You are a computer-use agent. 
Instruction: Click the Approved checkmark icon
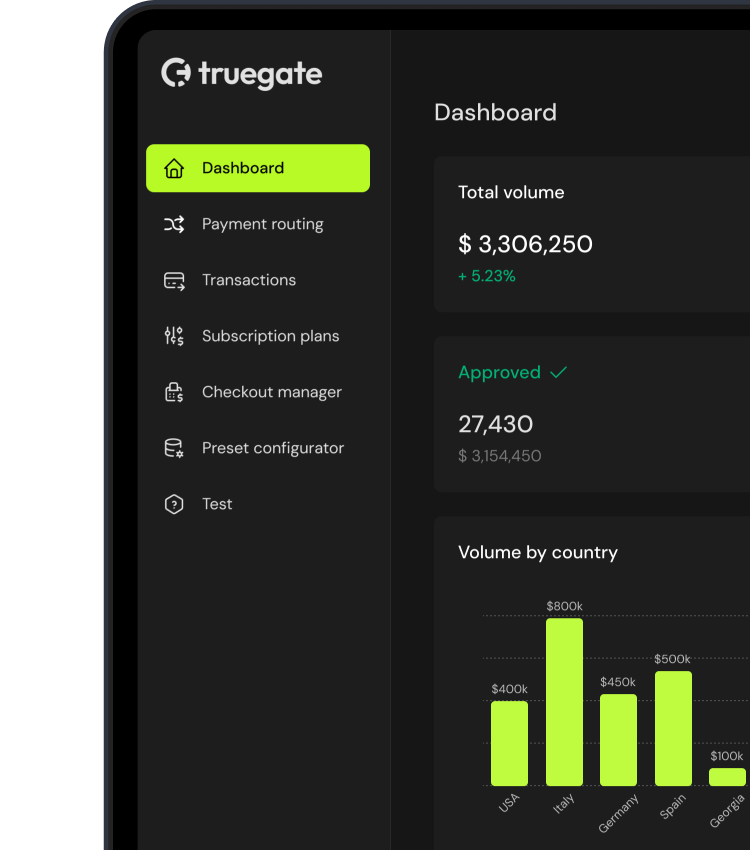558,372
